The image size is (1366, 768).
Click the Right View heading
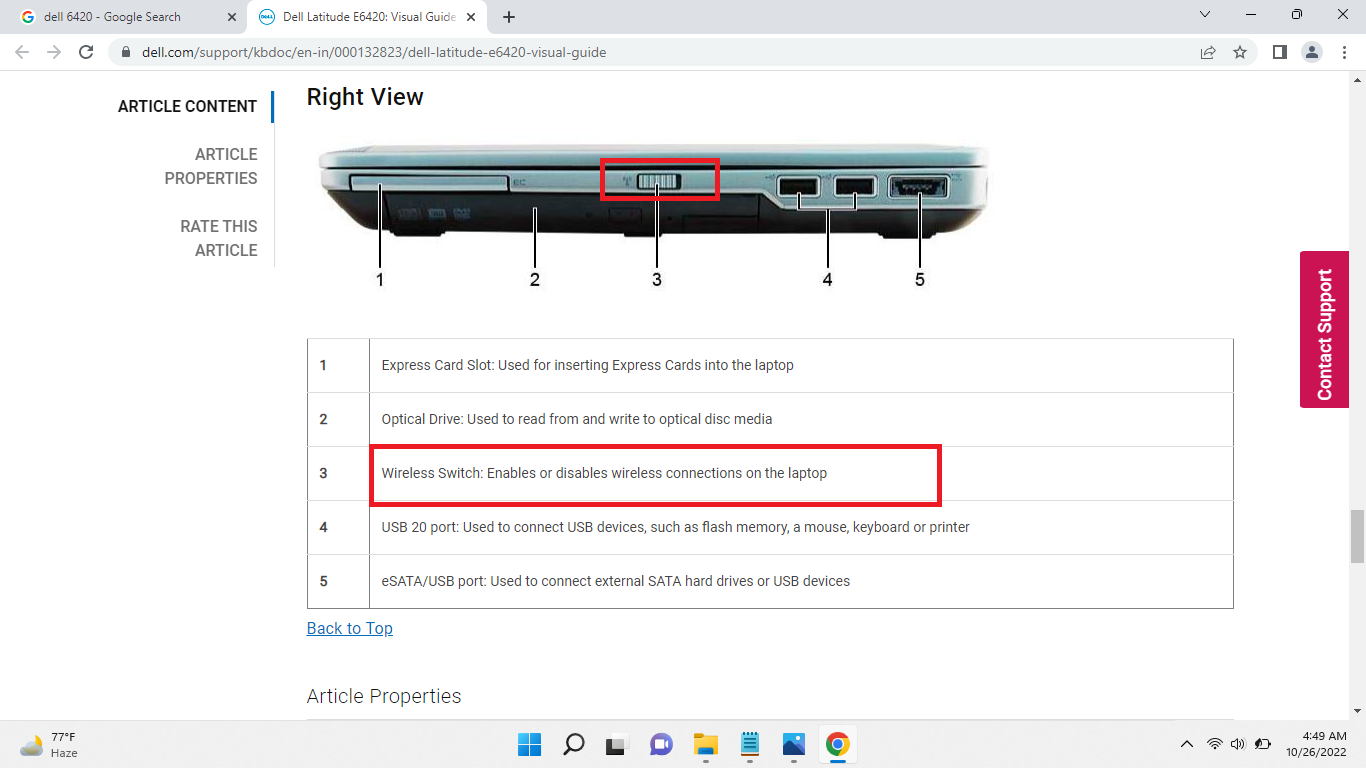pyautogui.click(x=365, y=97)
